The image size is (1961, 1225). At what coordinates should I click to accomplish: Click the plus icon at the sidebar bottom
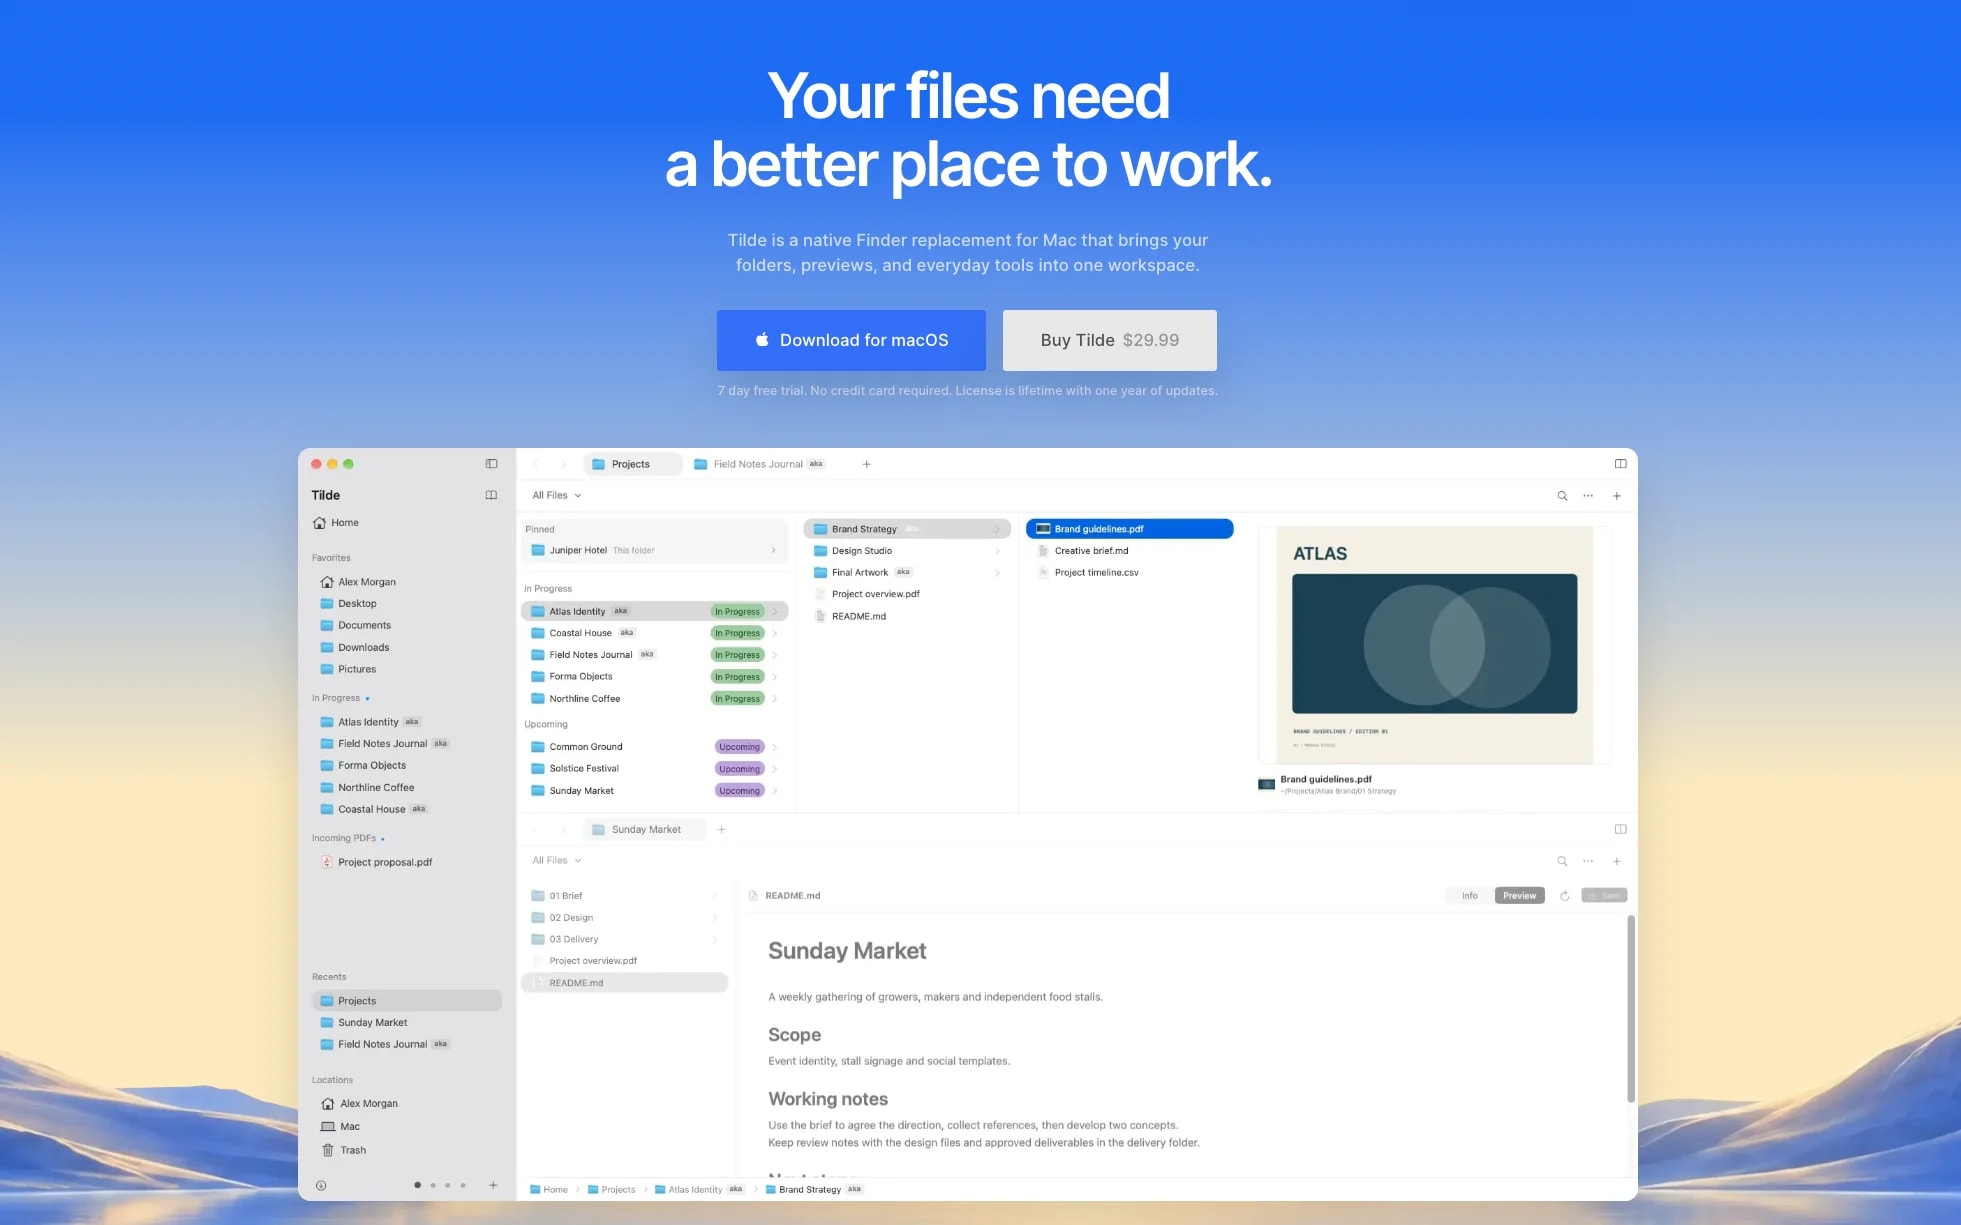point(493,1185)
